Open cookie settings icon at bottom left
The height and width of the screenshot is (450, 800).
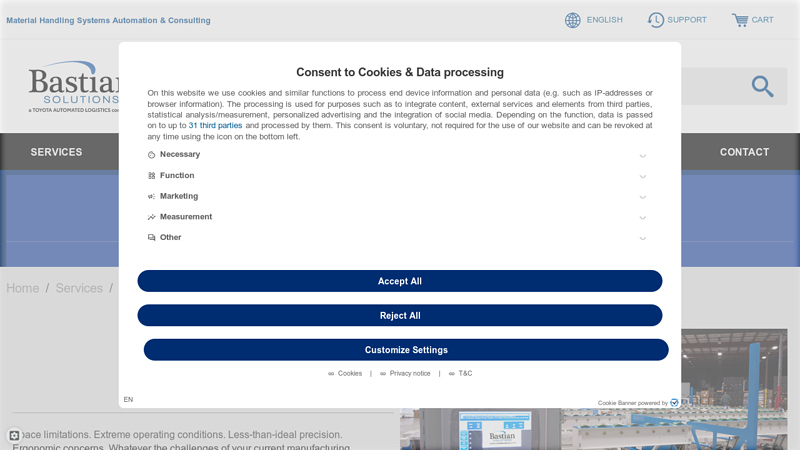click(x=14, y=435)
